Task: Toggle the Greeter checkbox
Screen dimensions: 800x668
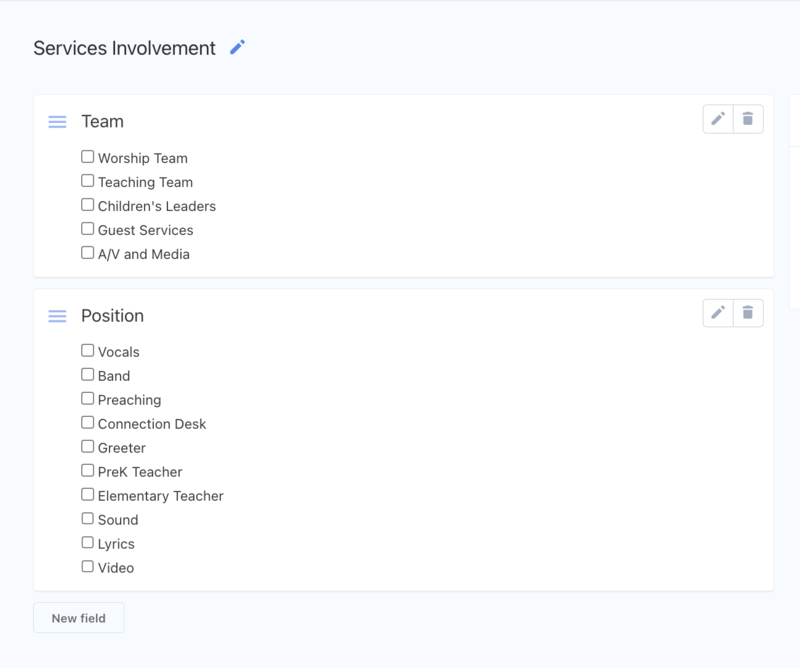Action: pos(88,447)
